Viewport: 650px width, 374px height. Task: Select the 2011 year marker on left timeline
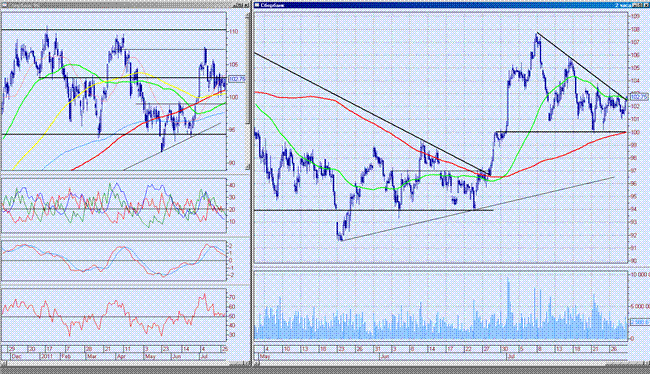pos(46,356)
